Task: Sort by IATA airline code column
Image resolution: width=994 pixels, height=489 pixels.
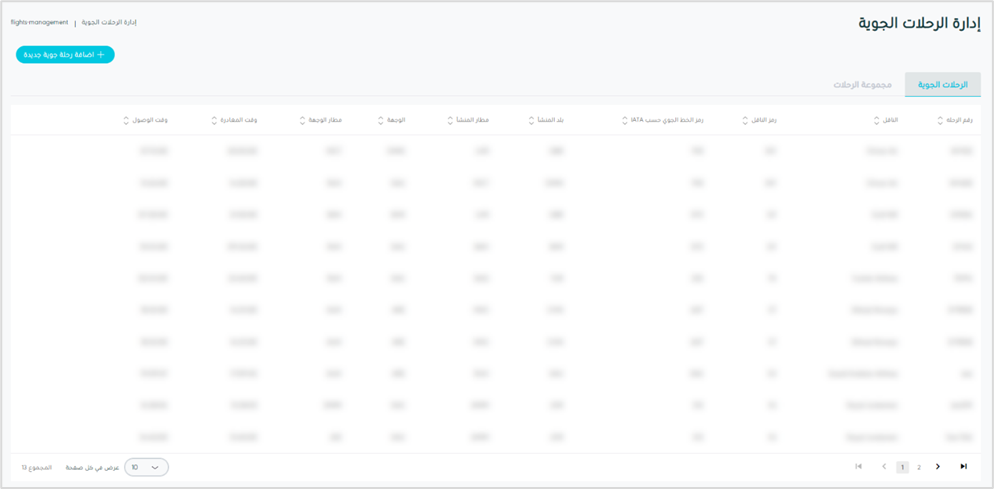Action: [x=625, y=121]
